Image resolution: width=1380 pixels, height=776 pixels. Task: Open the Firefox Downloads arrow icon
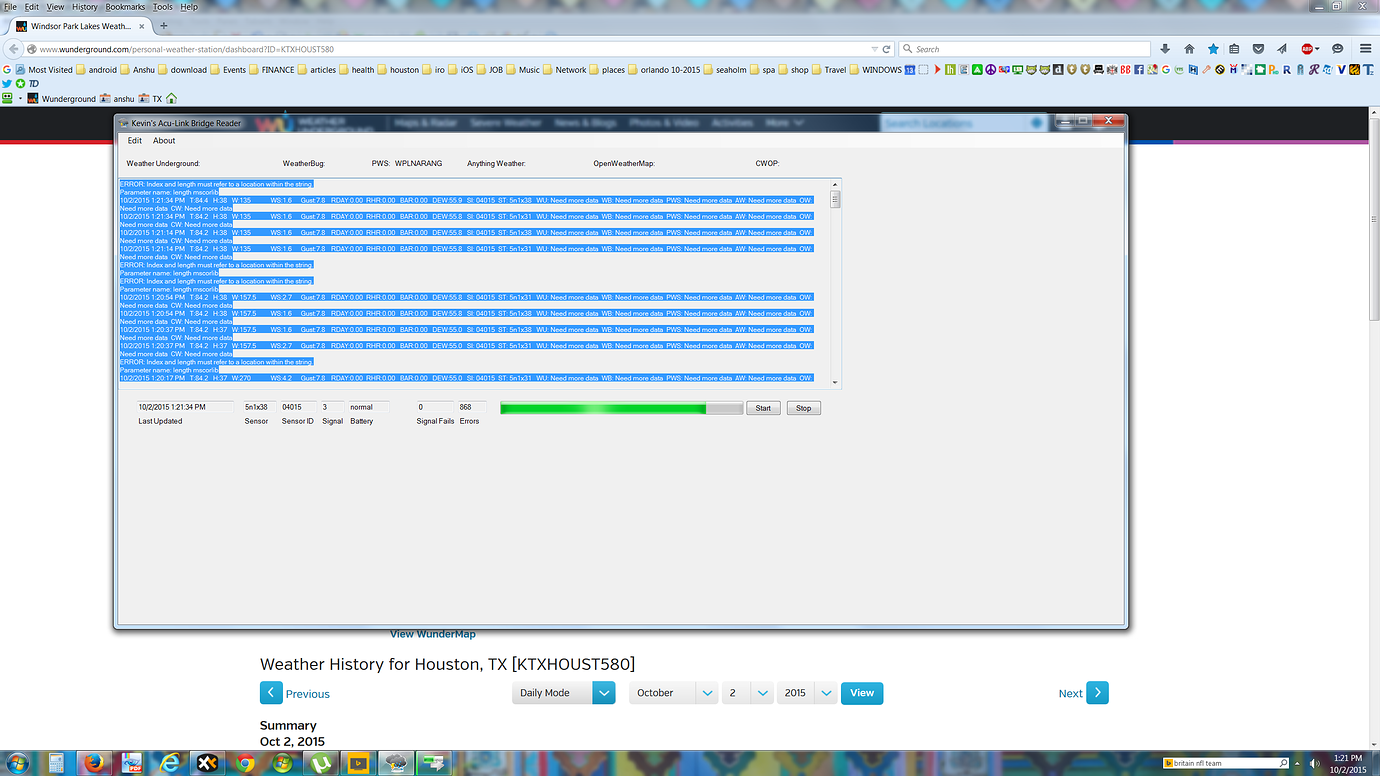pos(1165,48)
